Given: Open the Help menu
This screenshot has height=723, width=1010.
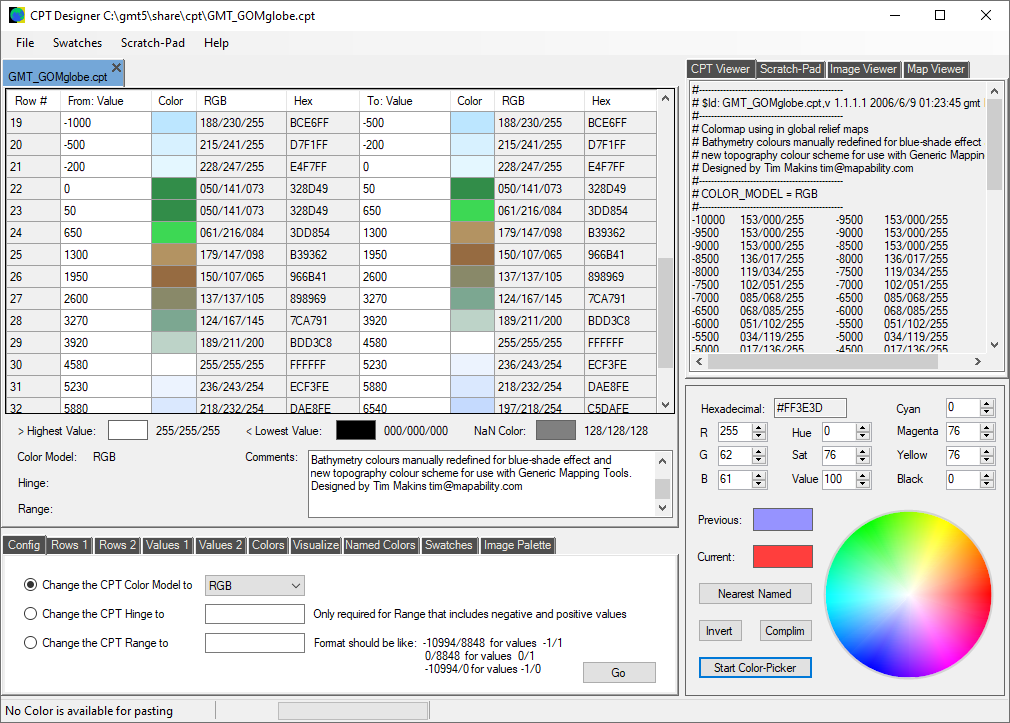Looking at the screenshot, I should point(216,43).
